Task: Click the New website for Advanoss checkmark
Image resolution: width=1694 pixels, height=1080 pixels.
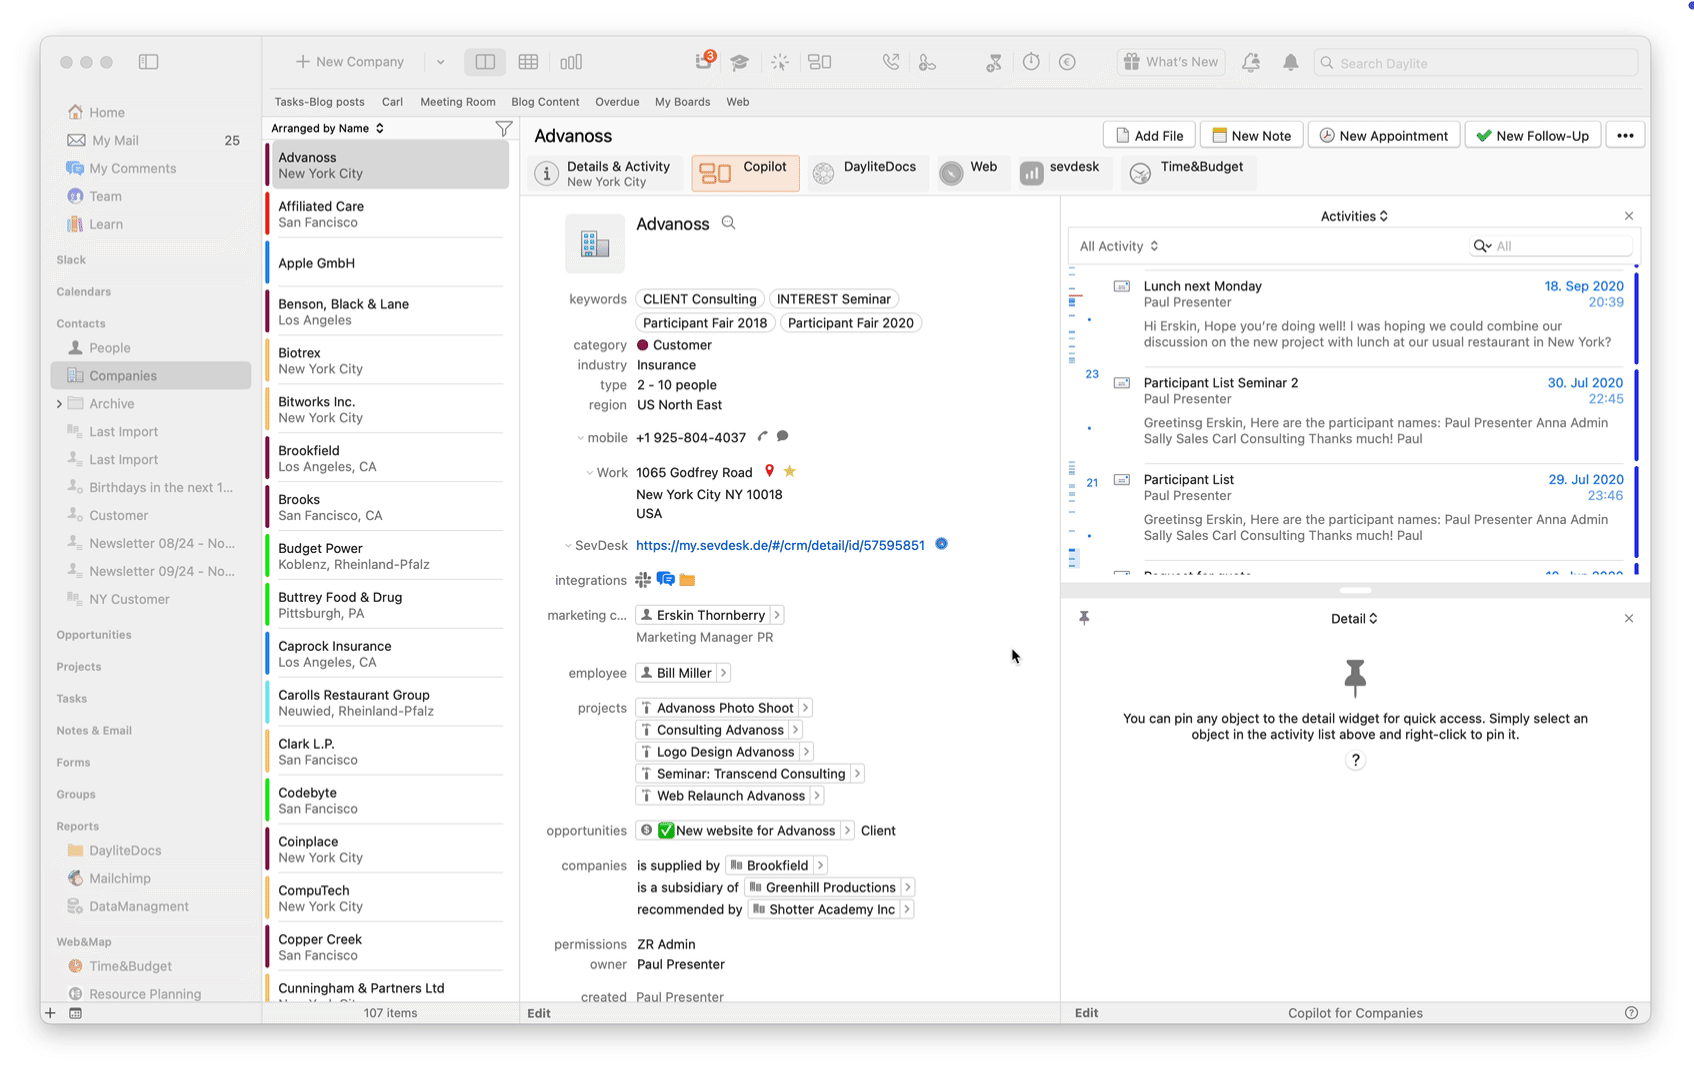Action: point(666,831)
